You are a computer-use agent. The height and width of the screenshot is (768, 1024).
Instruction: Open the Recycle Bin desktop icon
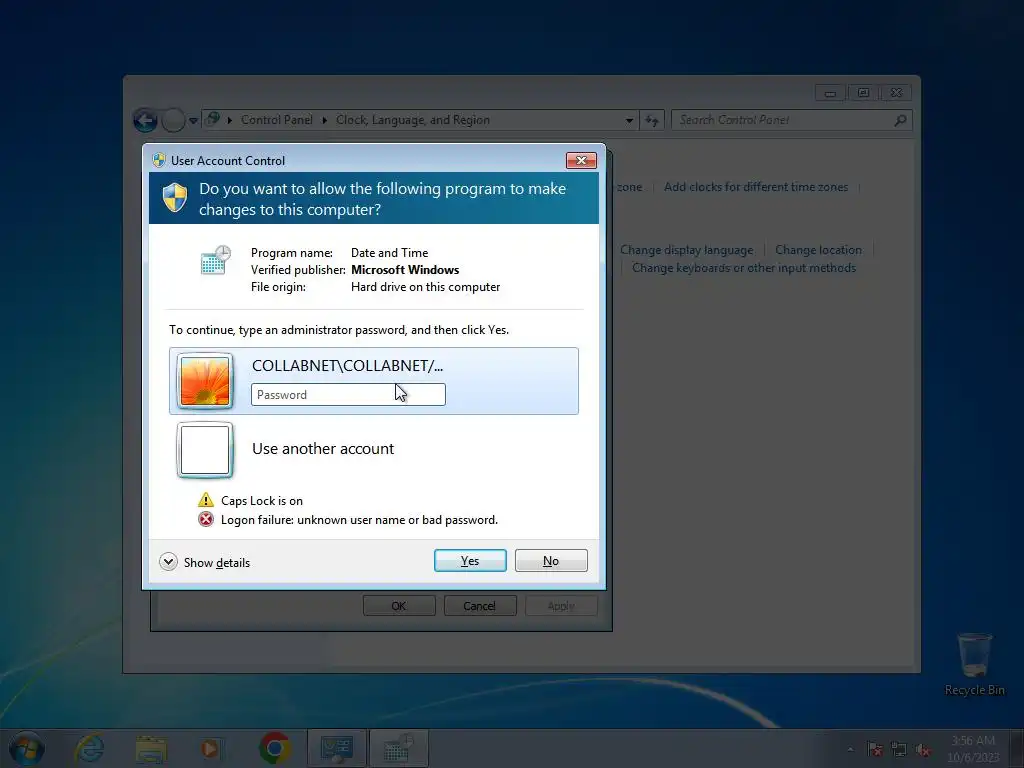[x=974, y=664]
